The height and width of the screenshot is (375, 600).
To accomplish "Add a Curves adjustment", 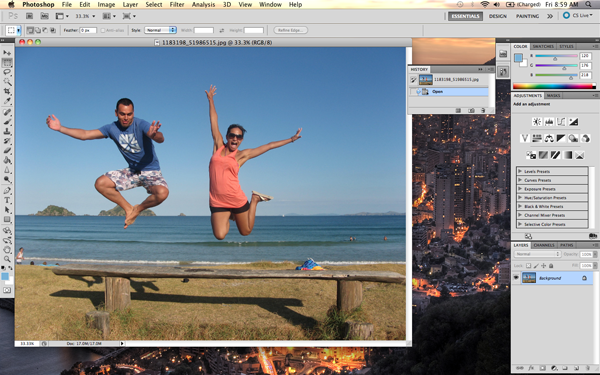I will click(561, 122).
